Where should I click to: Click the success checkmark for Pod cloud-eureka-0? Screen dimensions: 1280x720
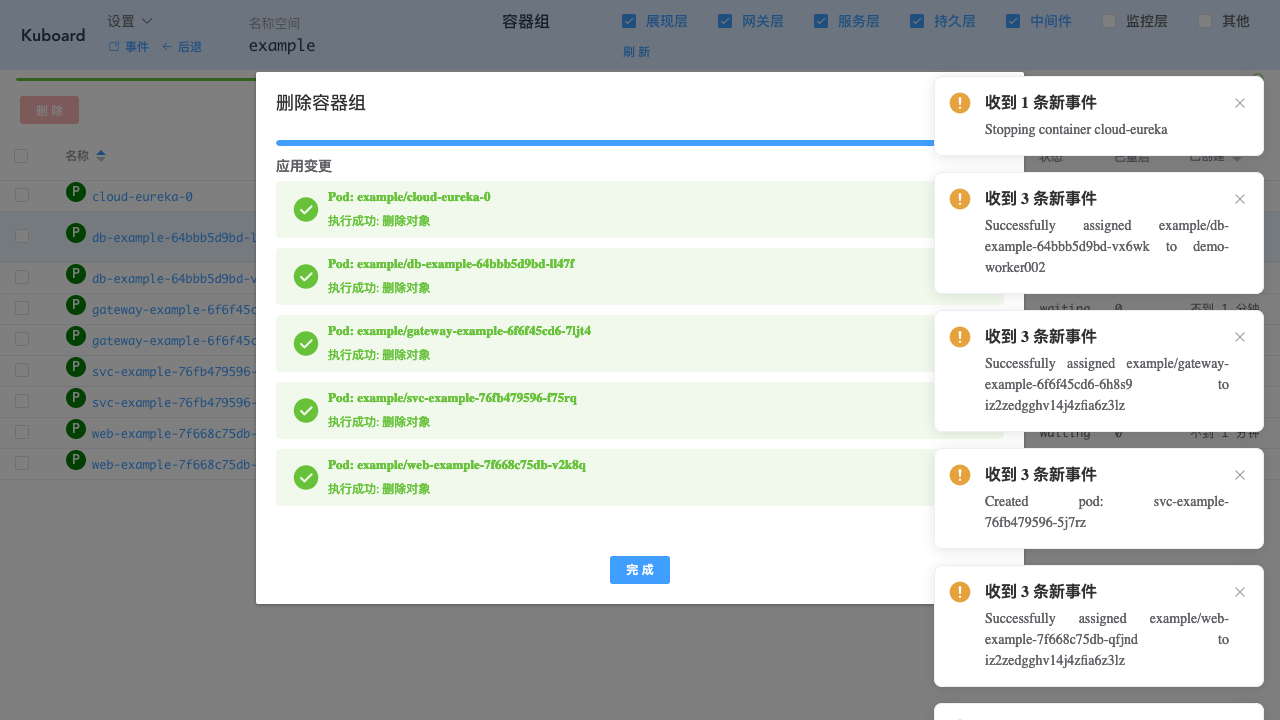[306, 210]
